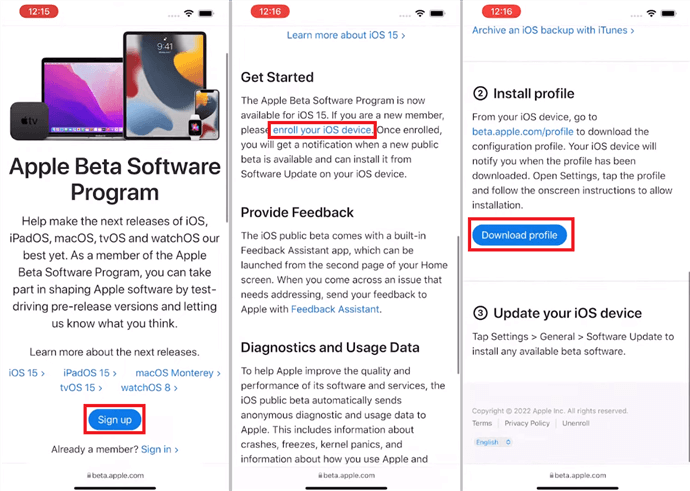Viewport: 690px width, 491px height.
Task: Open the iOS 15 link
Action: [27, 373]
